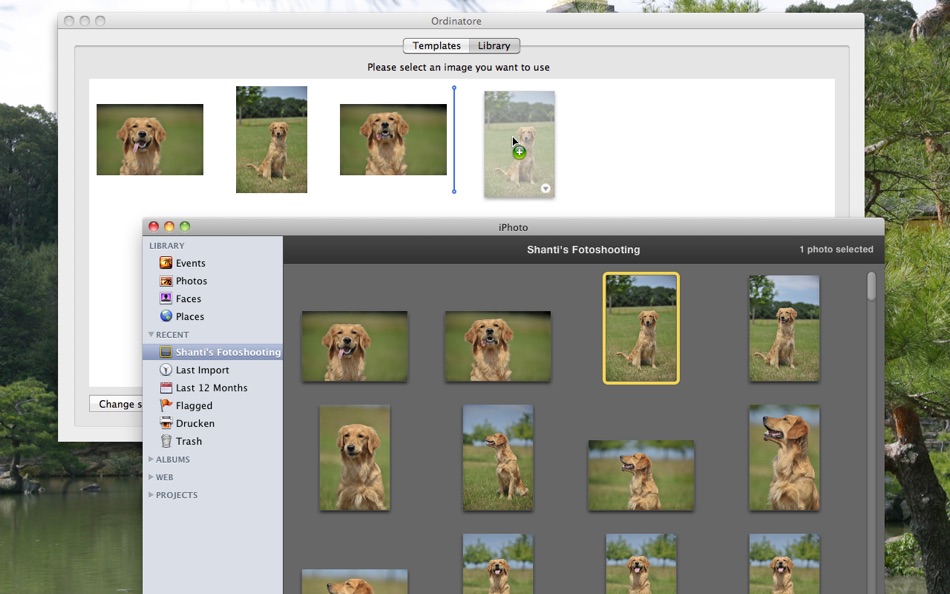
Task: Select landscape dog profile photo, second row
Action: (641, 475)
